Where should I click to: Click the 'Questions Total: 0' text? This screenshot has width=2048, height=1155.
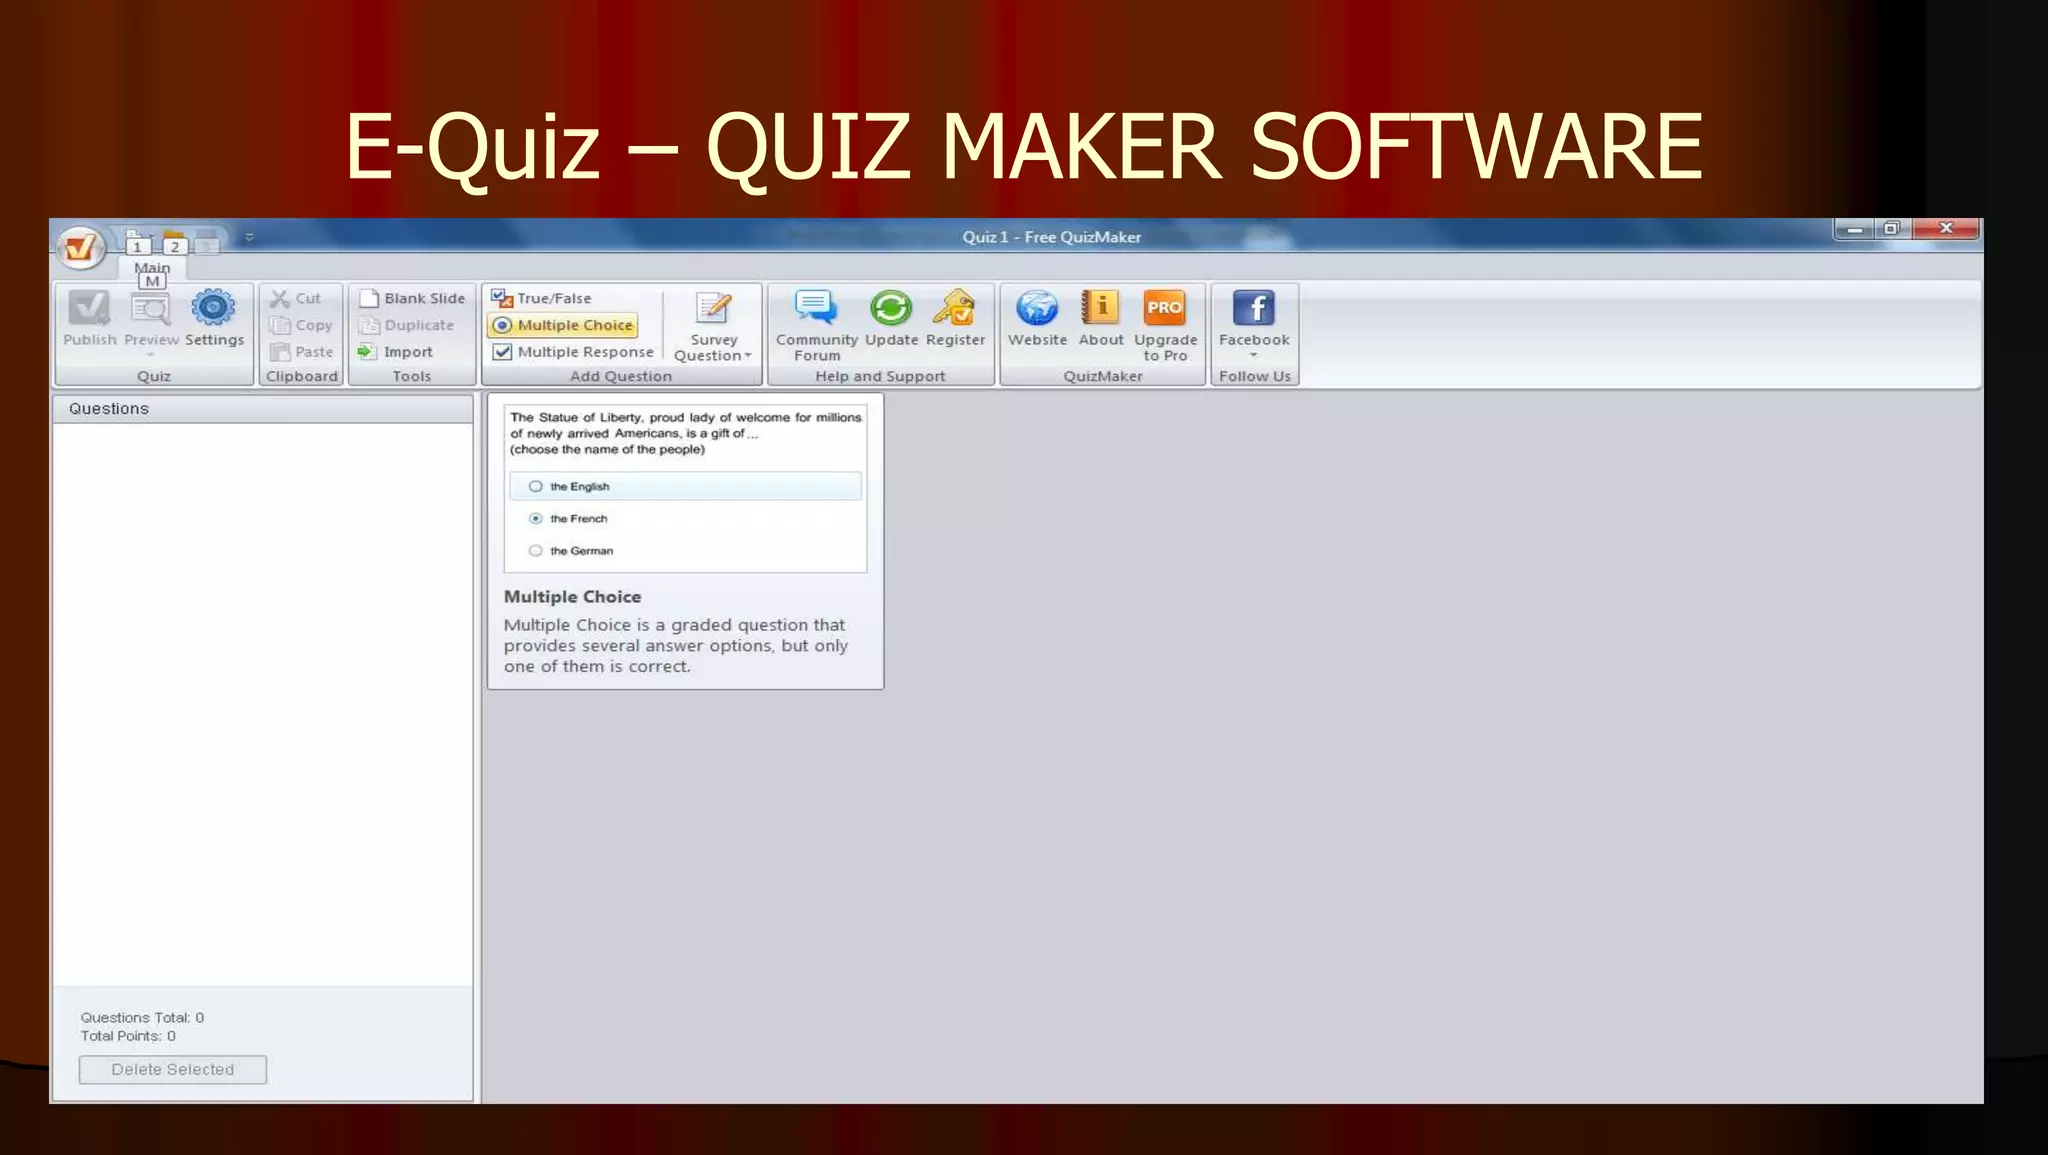tap(142, 1018)
